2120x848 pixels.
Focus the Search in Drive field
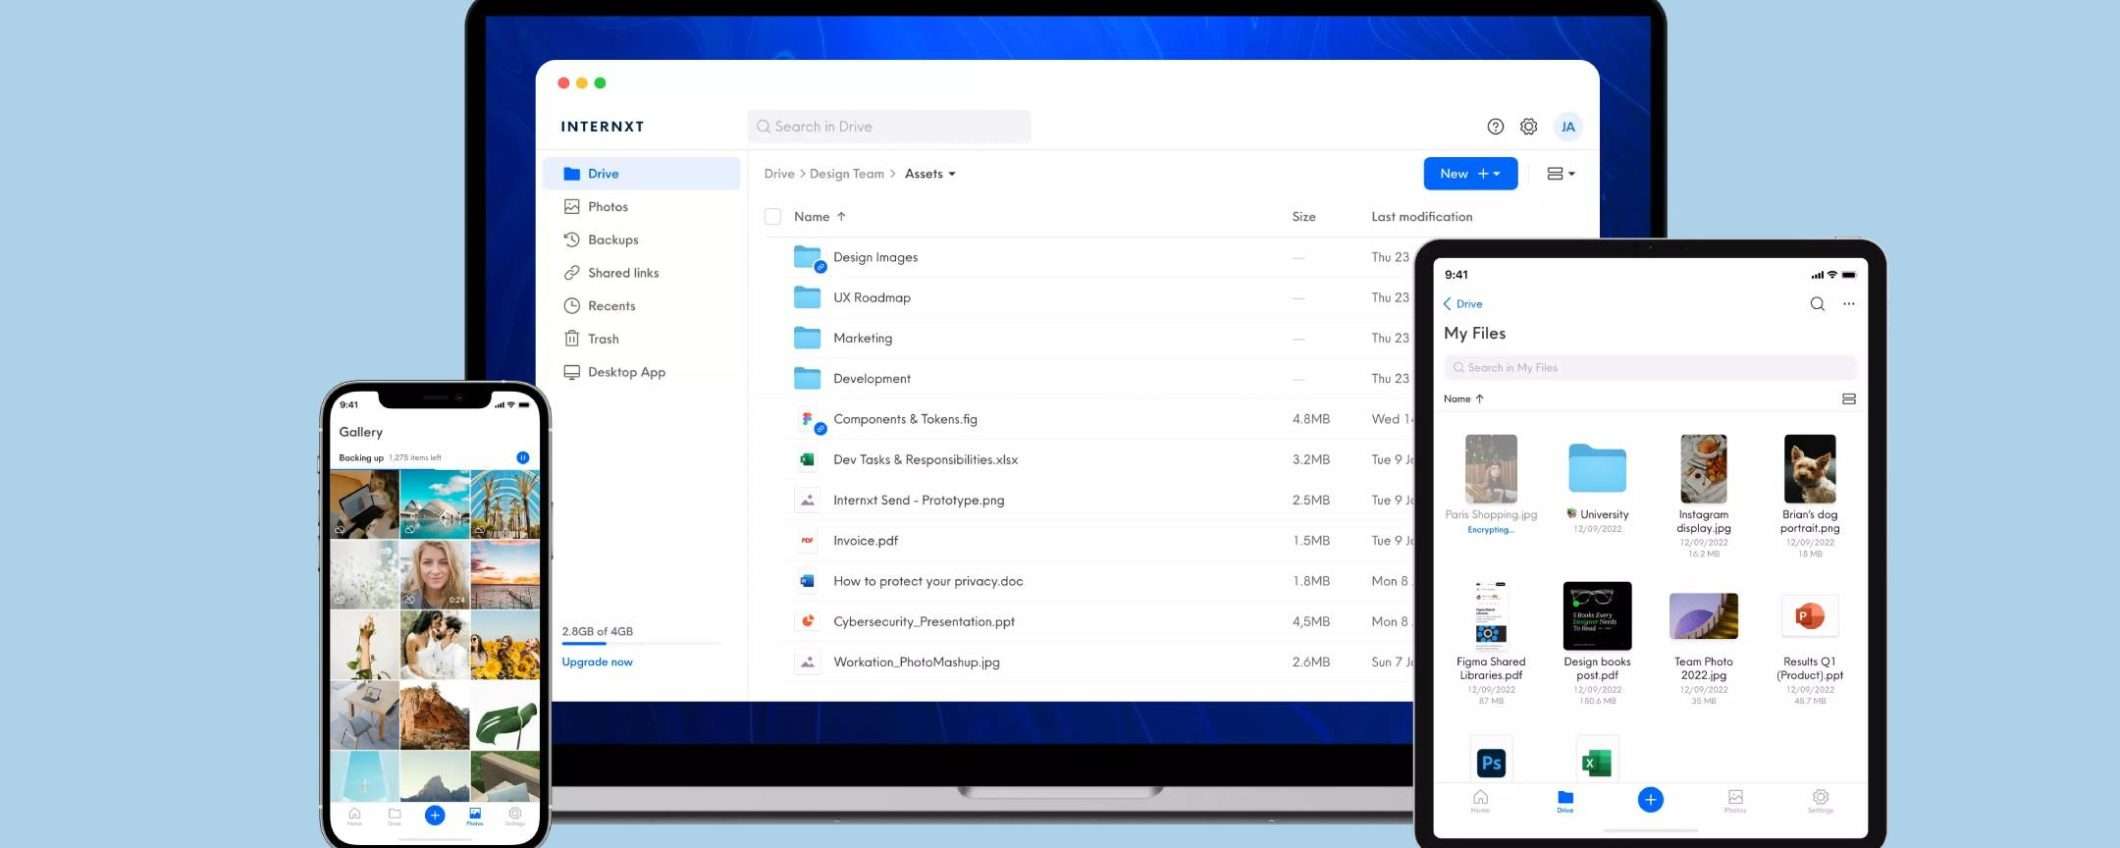(x=889, y=127)
